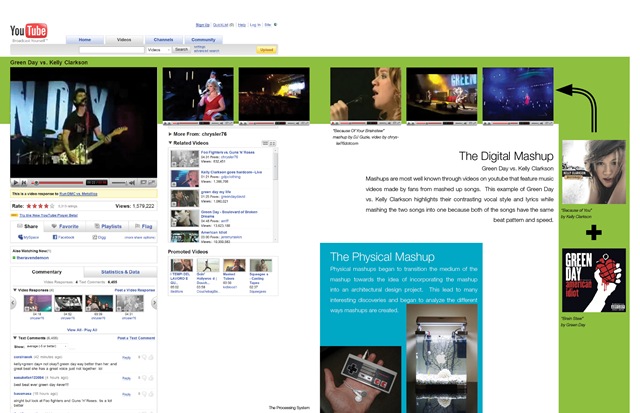Rate the video five stars
The width and height of the screenshot is (640, 413).
coord(52,206)
